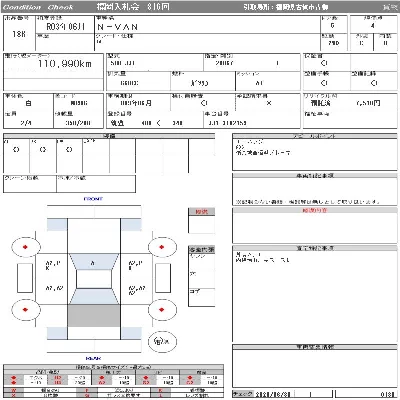Click the front-left tire marker circle
Screen dimensions: 400x400
tap(26, 247)
